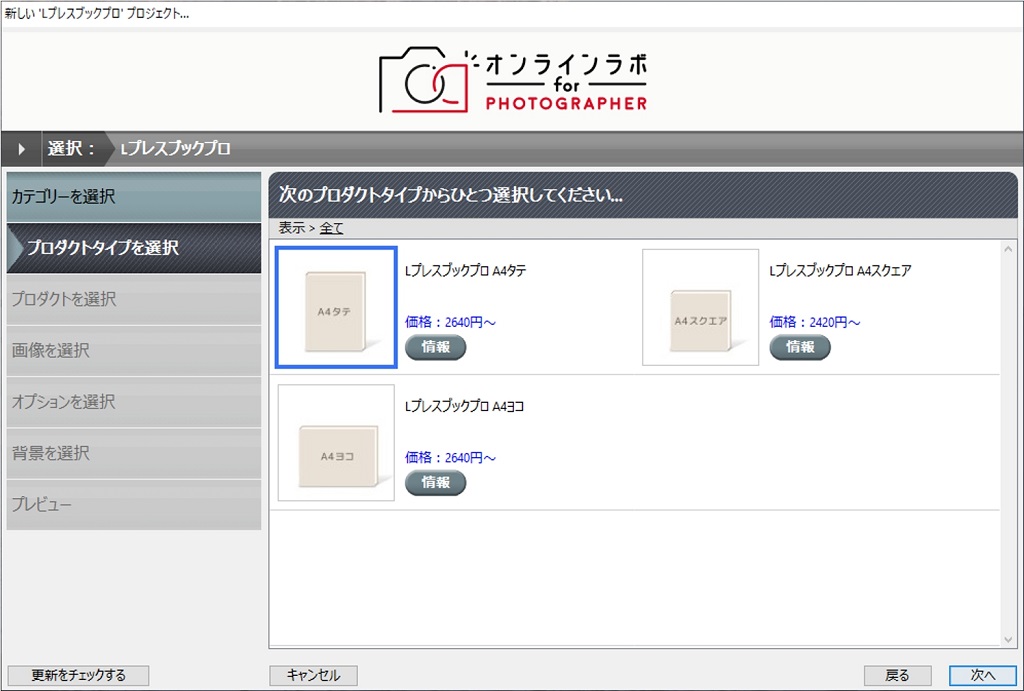Click the 戻る button

pos(897,675)
